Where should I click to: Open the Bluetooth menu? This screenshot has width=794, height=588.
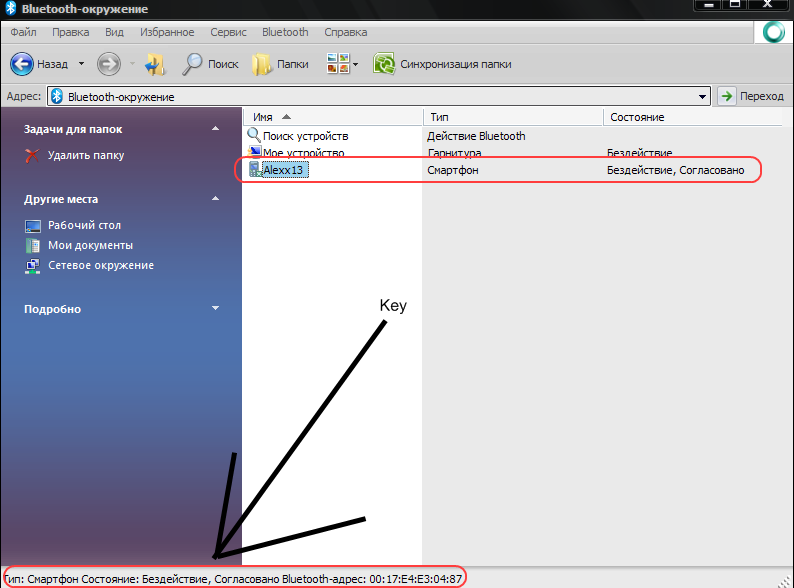tap(285, 32)
